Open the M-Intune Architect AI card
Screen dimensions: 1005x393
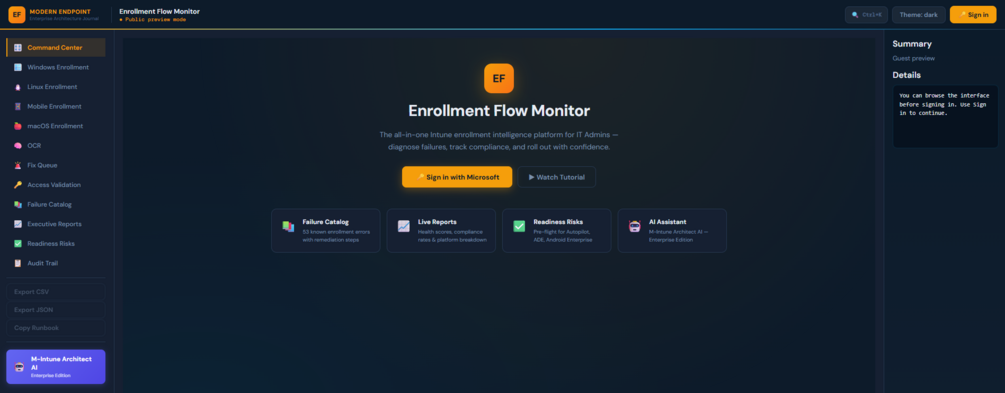56,367
